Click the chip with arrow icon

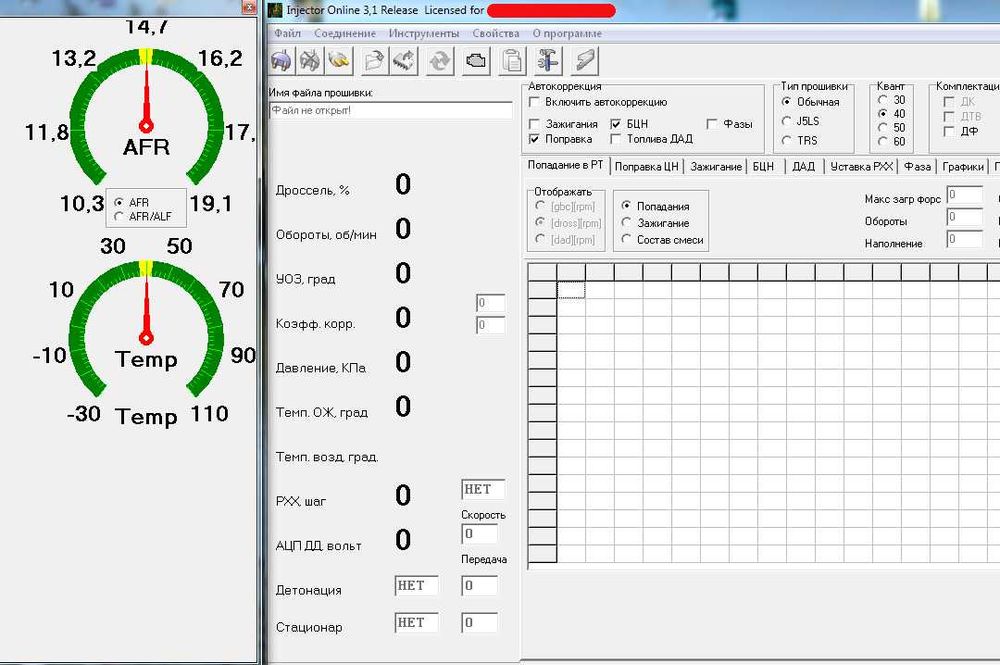coord(404,61)
